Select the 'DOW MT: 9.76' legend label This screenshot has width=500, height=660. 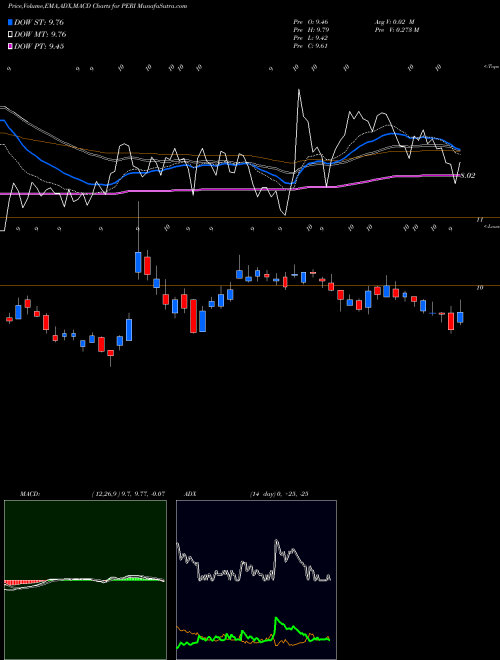pyautogui.click(x=40, y=35)
